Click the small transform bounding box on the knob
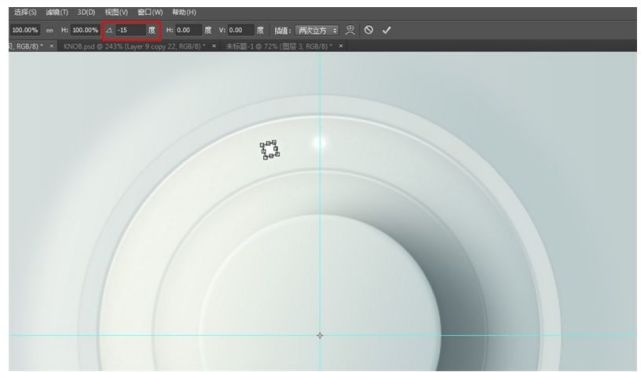The width and height of the screenshot is (641, 372). (270, 150)
